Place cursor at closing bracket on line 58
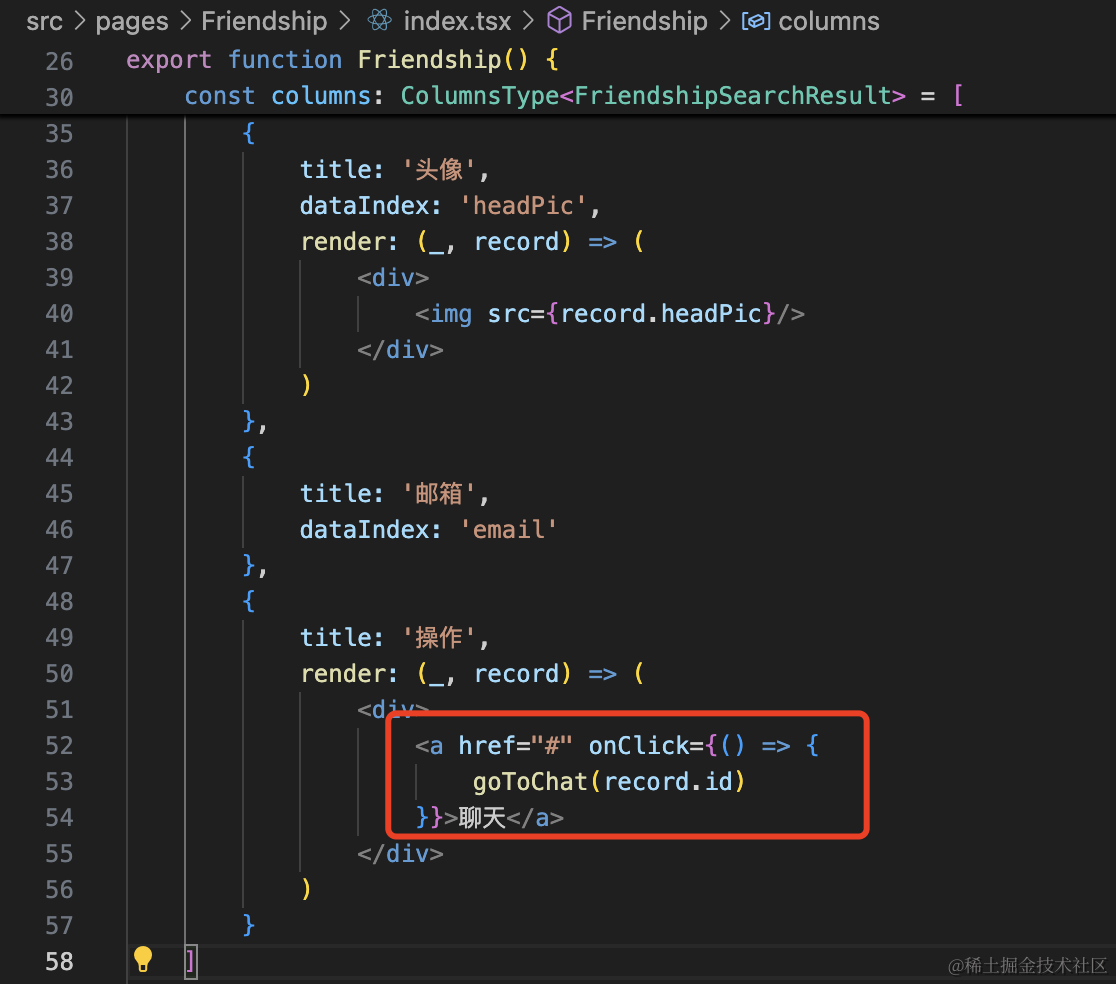The height and width of the screenshot is (984, 1116). 190,961
